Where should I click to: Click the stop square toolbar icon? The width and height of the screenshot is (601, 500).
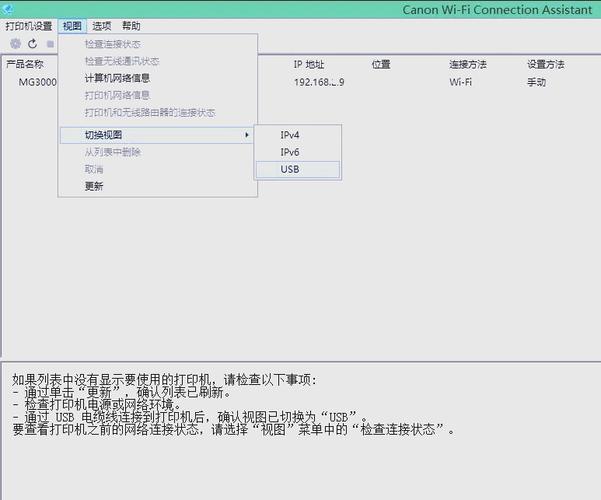(50, 44)
